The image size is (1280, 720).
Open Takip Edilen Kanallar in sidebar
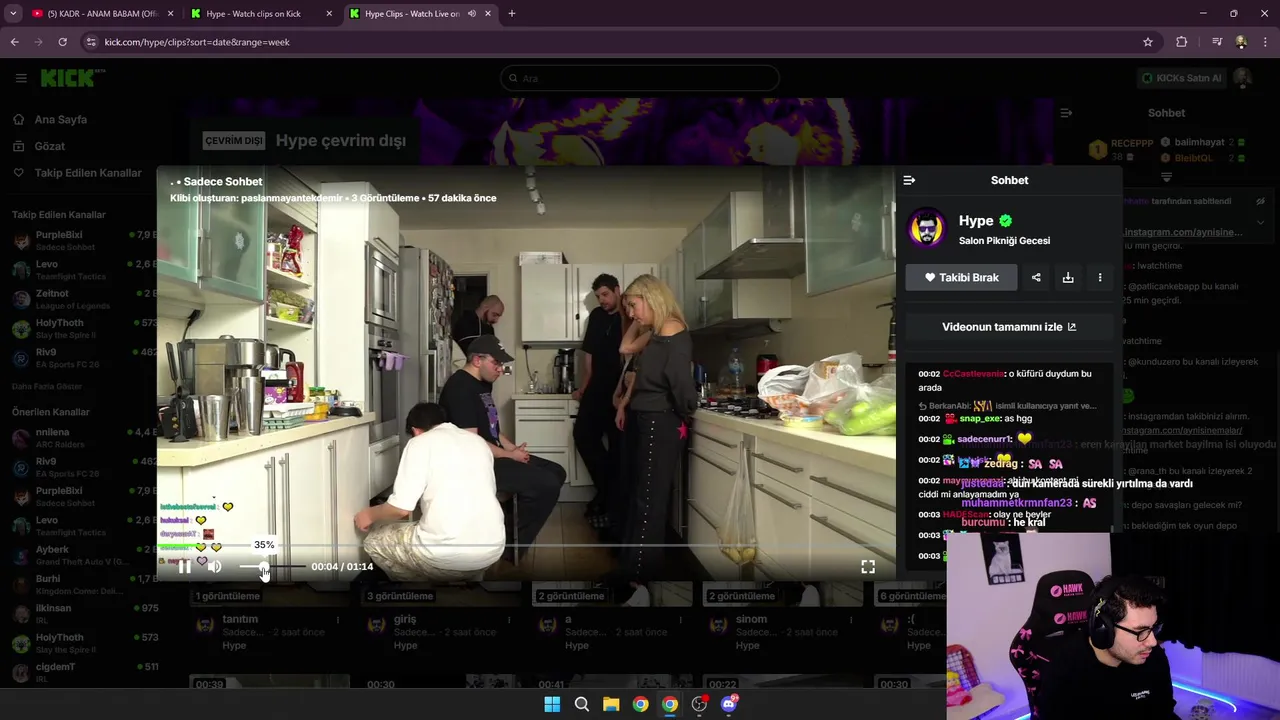pyautogui.click(x=88, y=173)
